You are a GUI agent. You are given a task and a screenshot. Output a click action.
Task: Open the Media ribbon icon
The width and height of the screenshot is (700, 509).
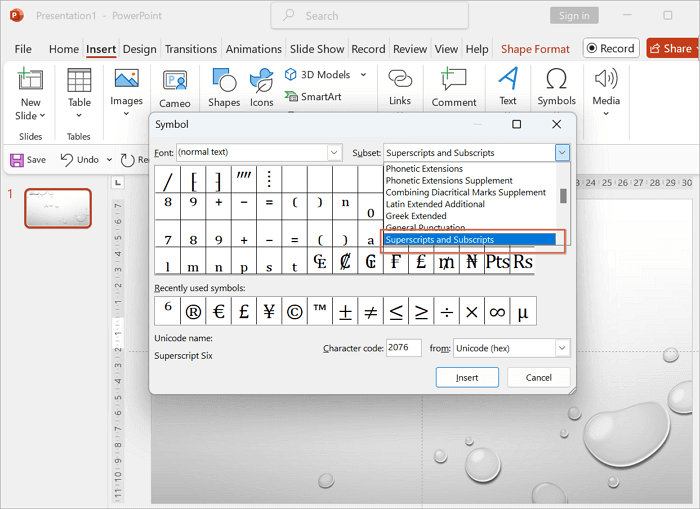click(606, 80)
